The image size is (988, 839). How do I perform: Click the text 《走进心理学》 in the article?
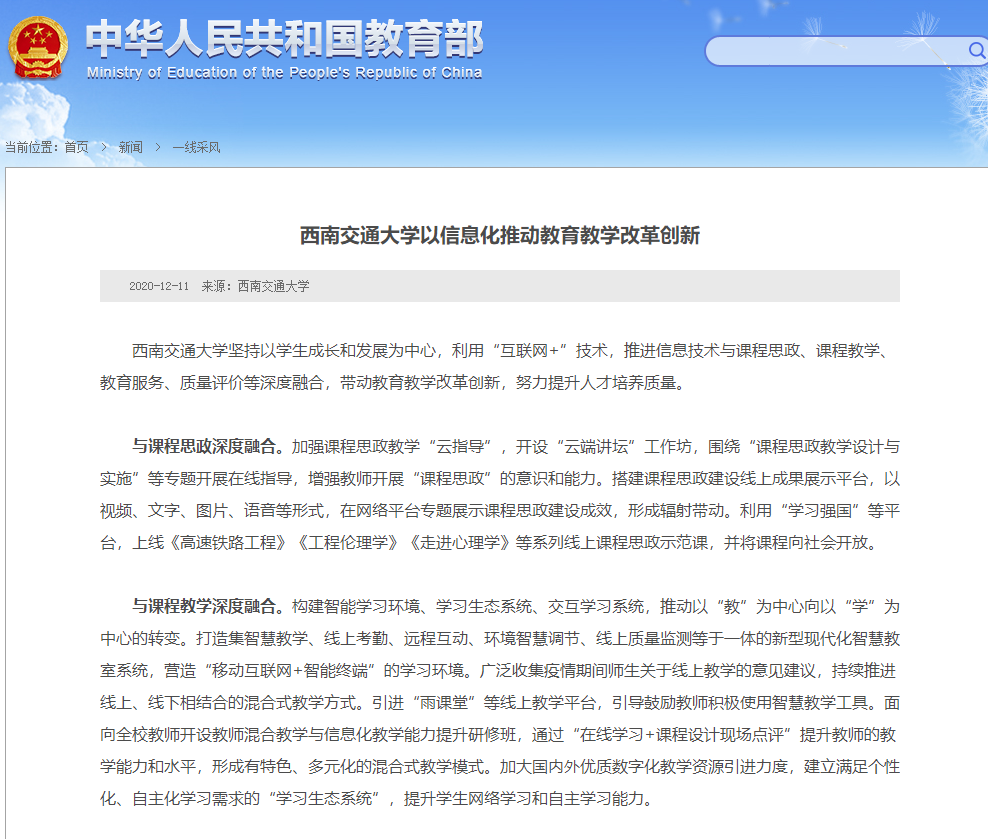(x=459, y=542)
